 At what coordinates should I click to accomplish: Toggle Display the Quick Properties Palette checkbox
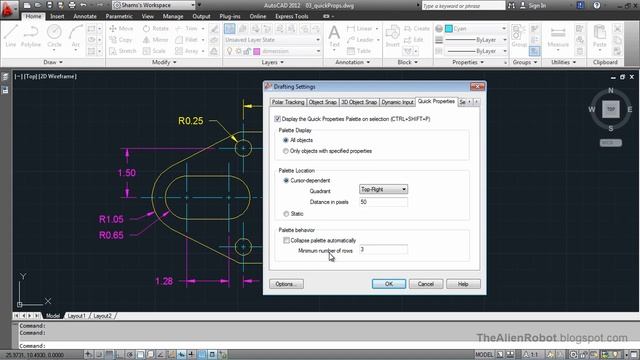click(278, 119)
